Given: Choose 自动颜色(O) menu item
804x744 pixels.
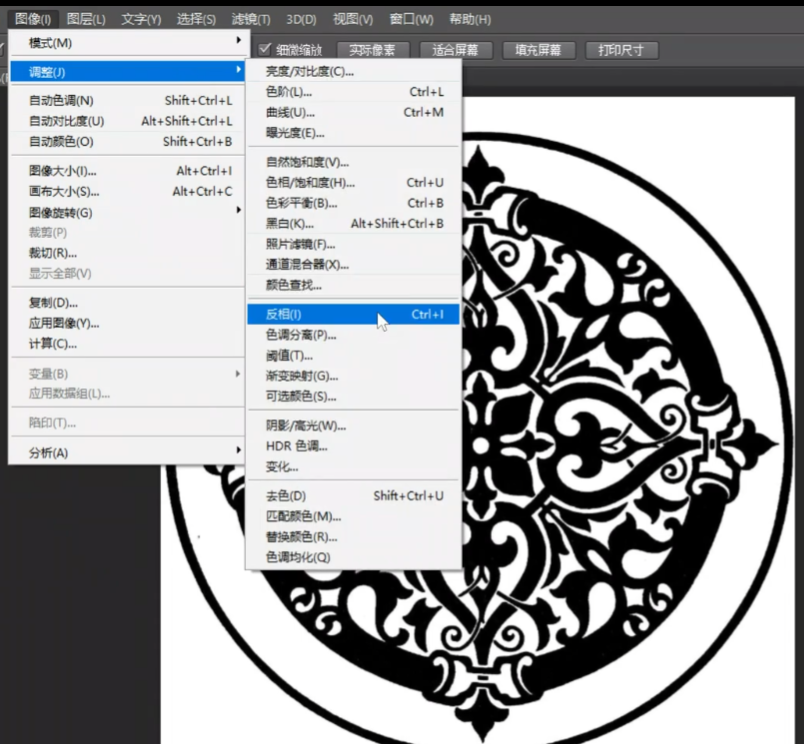Looking at the screenshot, I should [127, 142].
